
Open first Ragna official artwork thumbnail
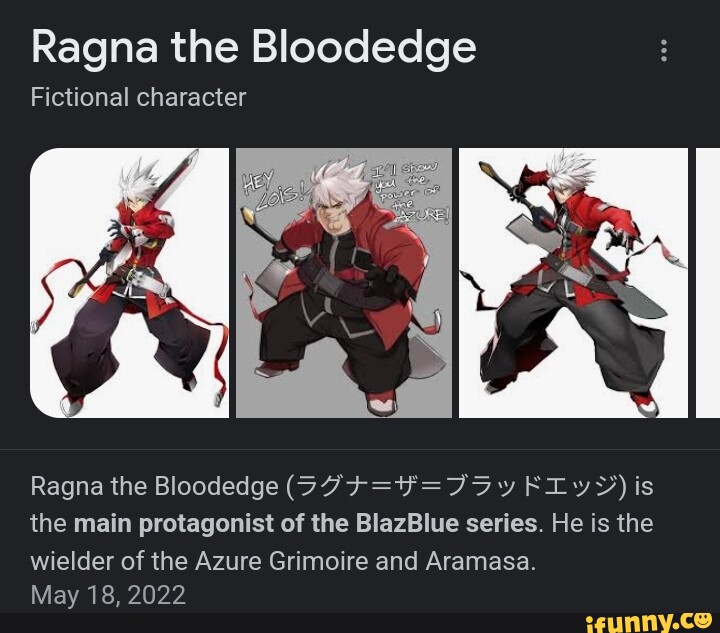pos(129,283)
